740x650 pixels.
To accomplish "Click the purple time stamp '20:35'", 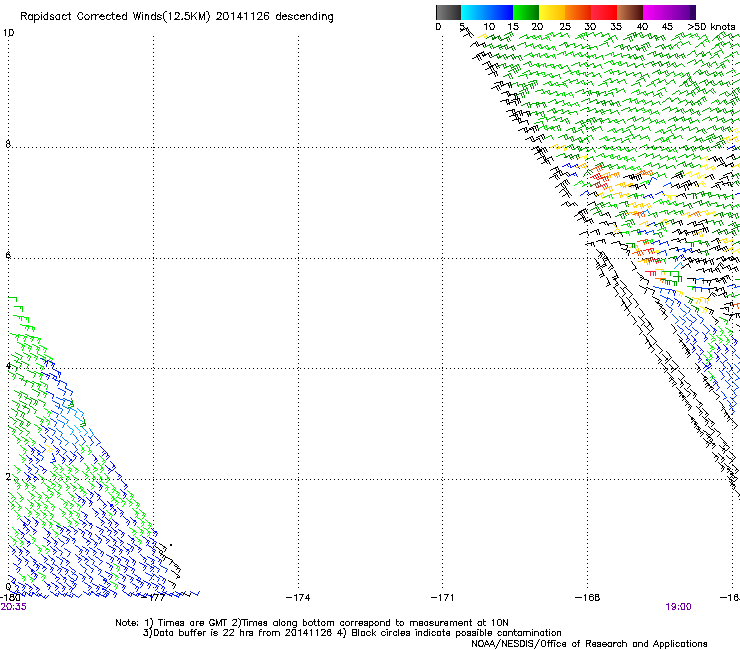I will pos(14,607).
